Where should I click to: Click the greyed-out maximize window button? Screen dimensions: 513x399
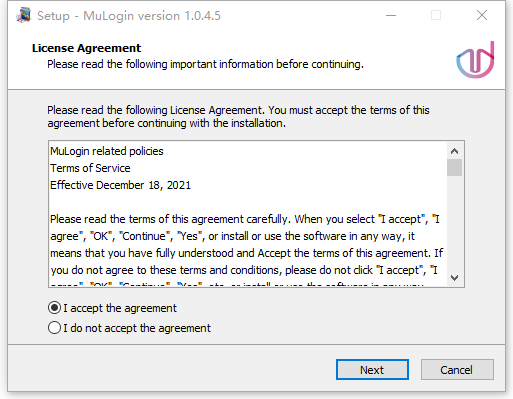tap(436, 15)
